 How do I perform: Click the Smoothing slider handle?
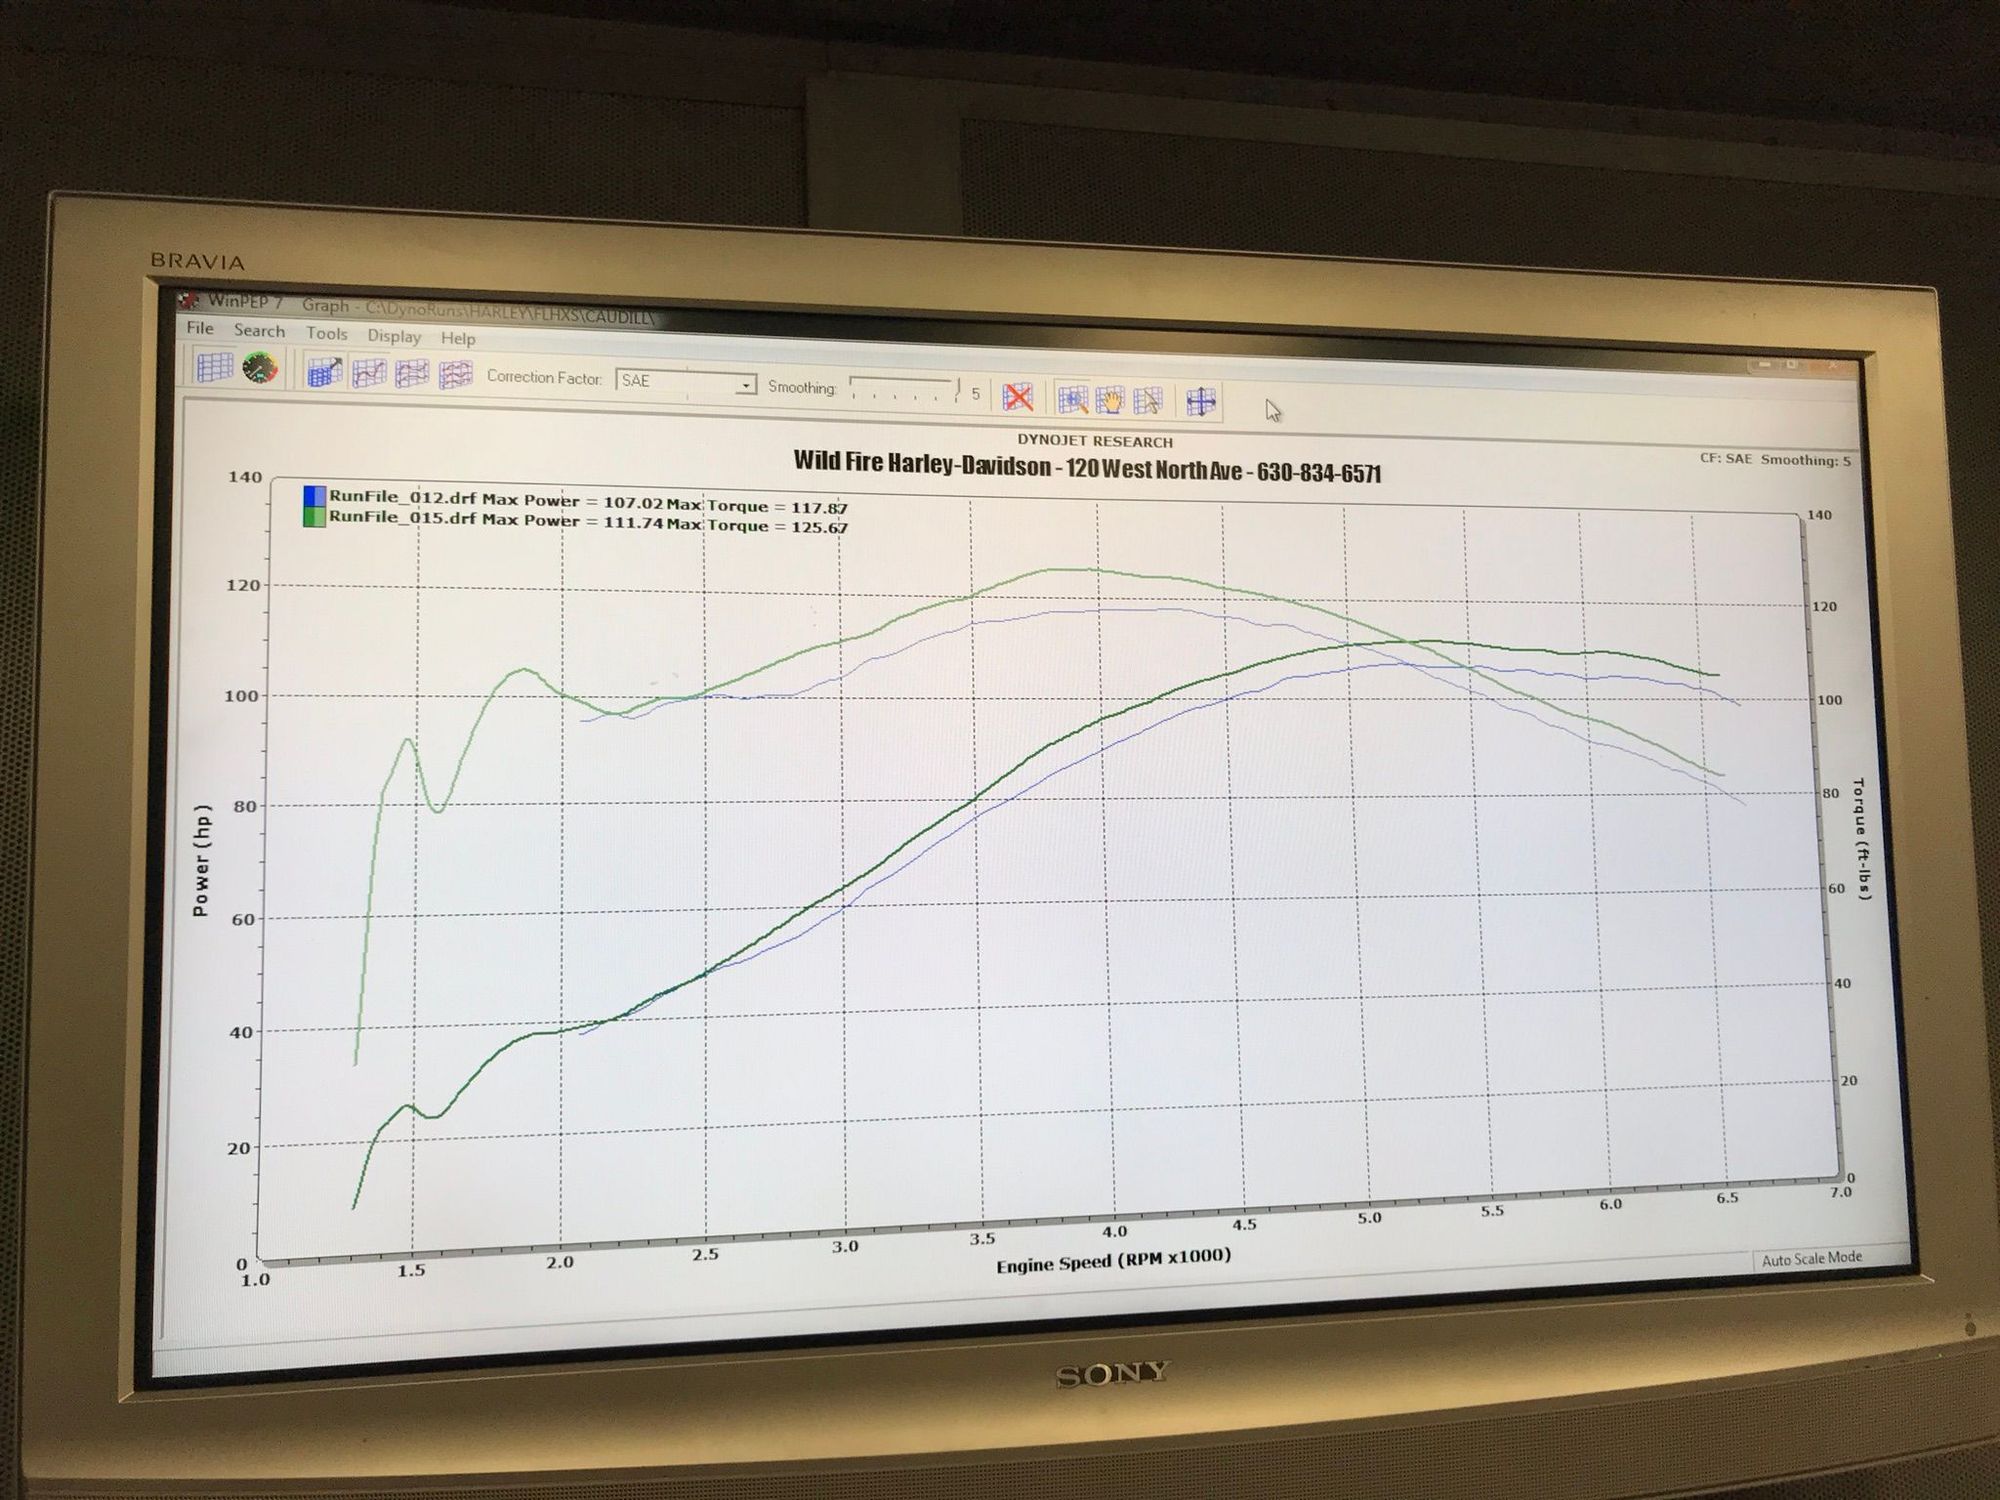[957, 388]
